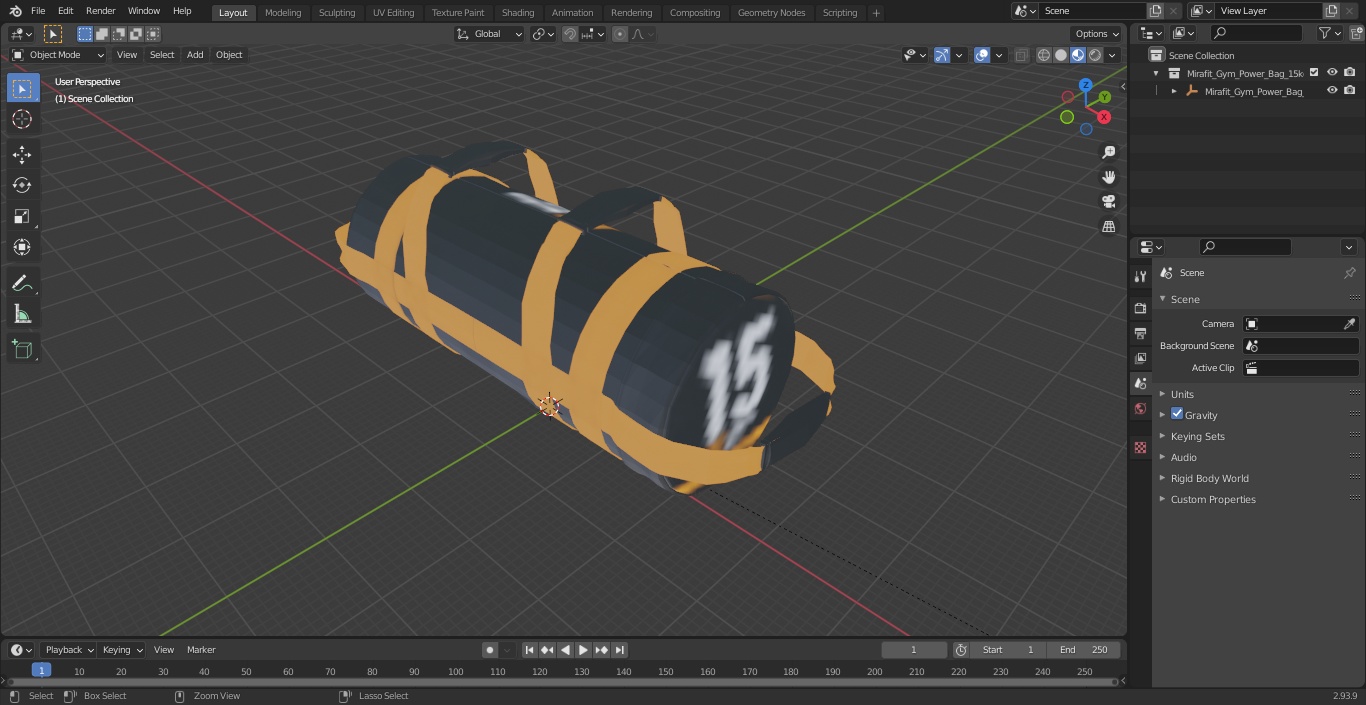
Task: Open the Tool properties tab
Action: (x=1140, y=276)
